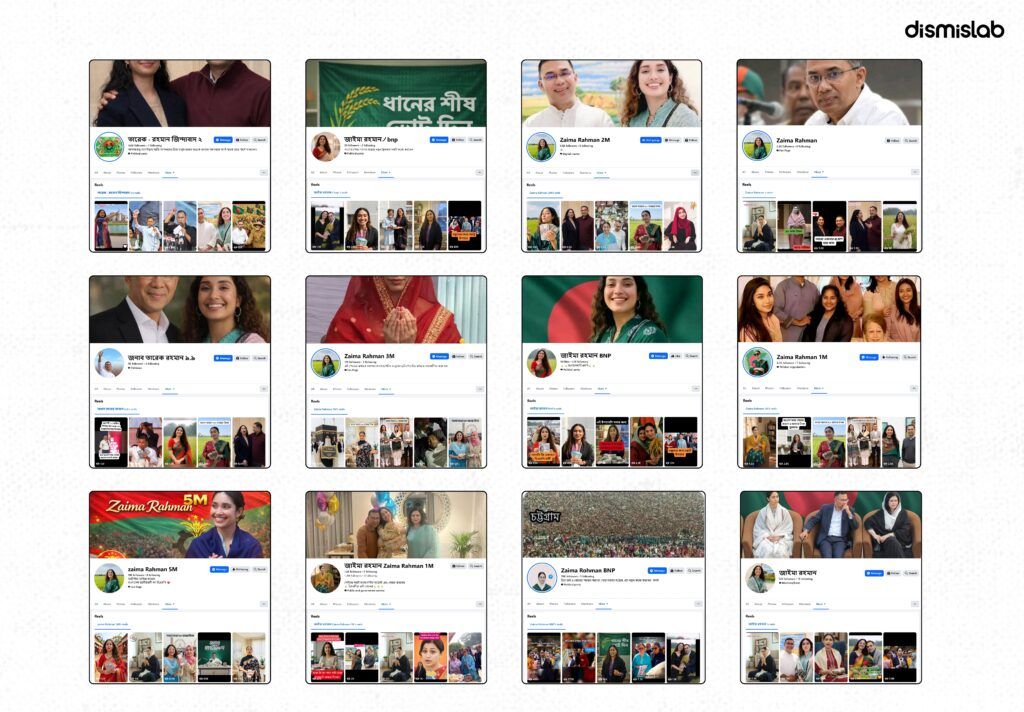Click Follow on Zaima Rahman BNP Chattogram page
The image size is (1024, 712).
point(677,570)
